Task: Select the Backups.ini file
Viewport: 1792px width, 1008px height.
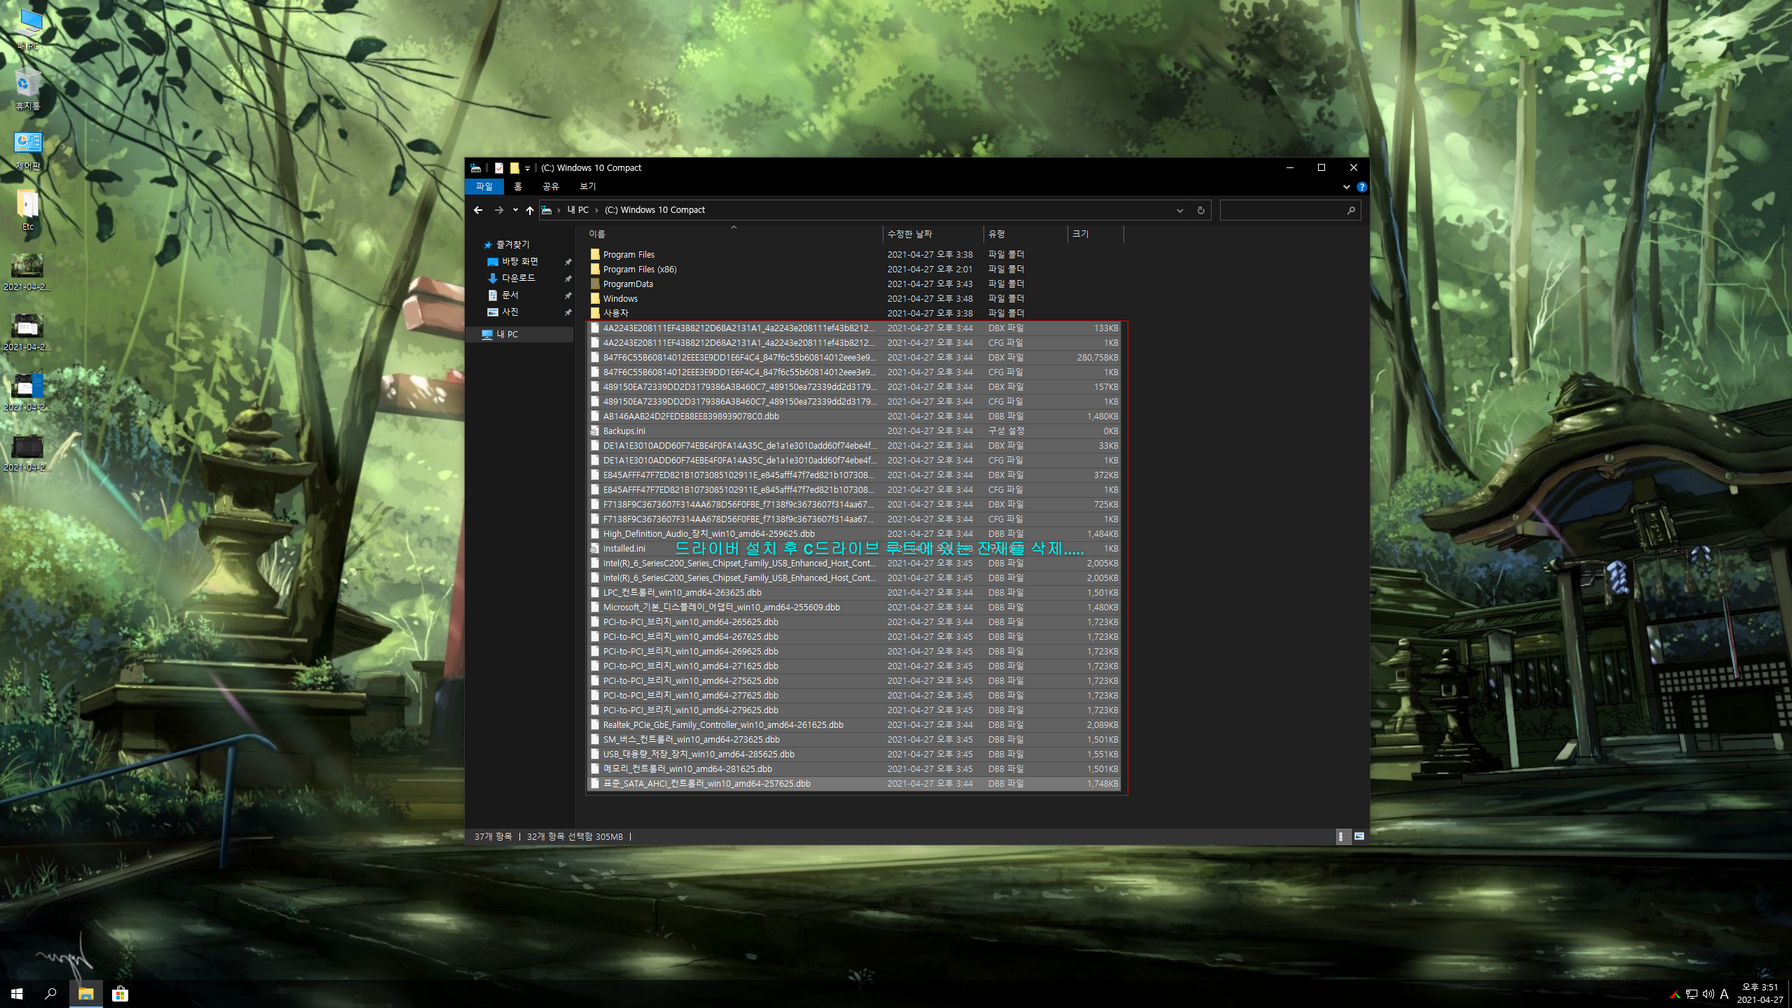Action: [x=855, y=431]
